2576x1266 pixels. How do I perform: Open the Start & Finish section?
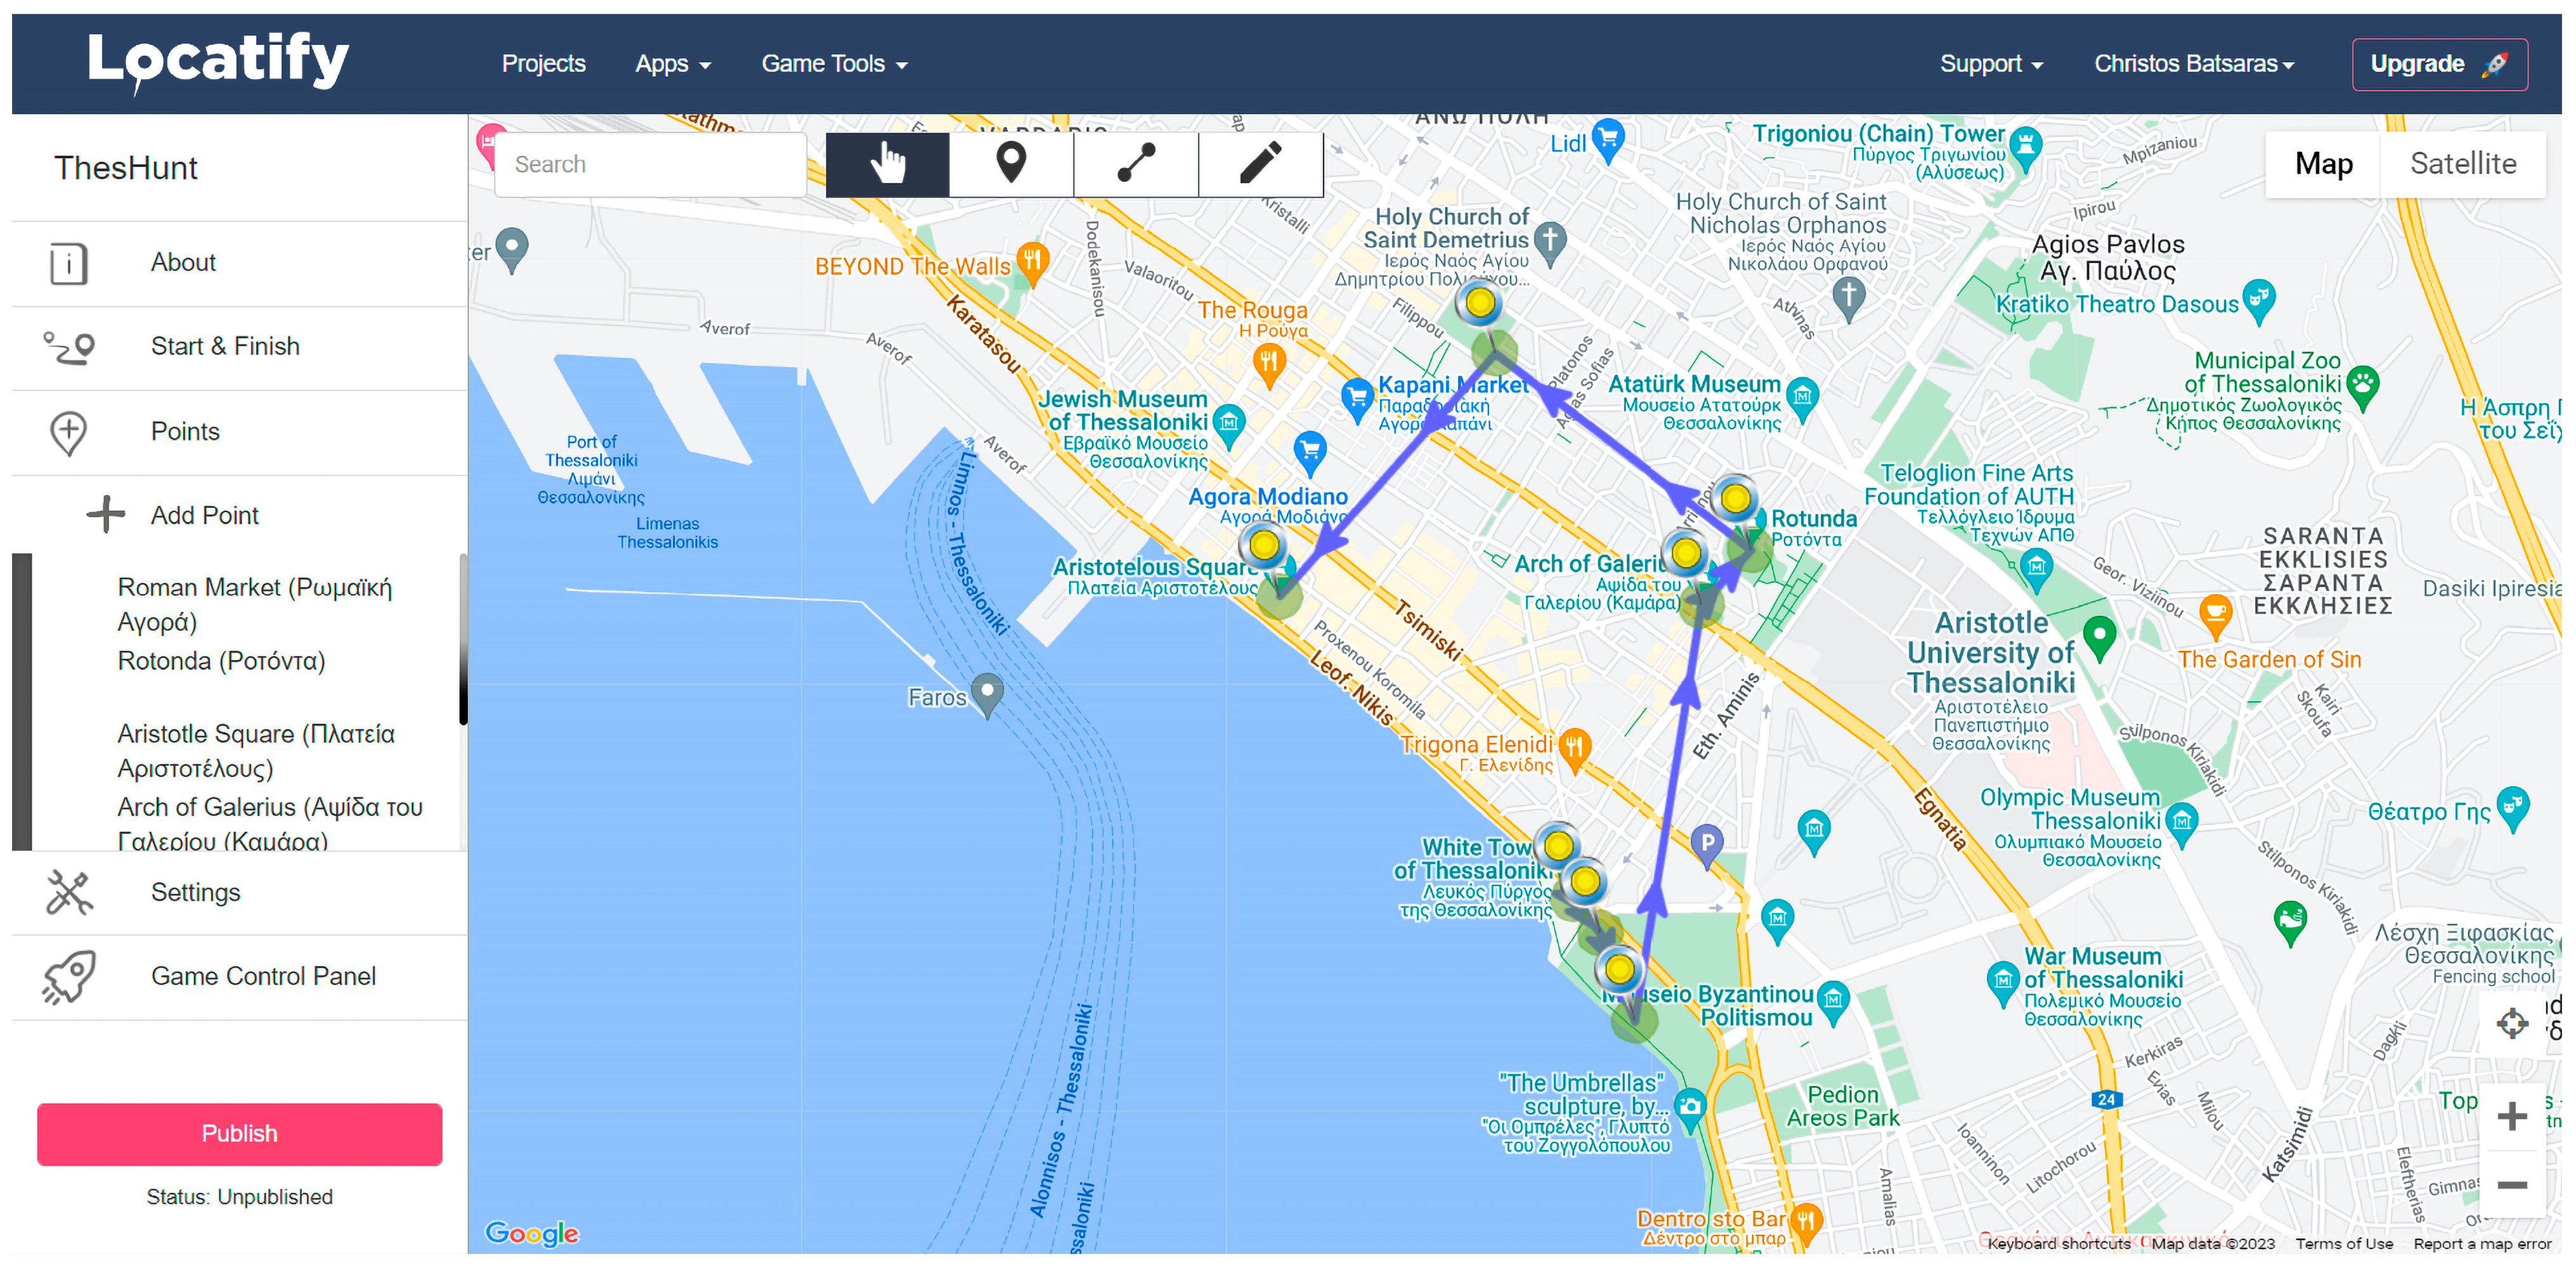click(x=225, y=346)
